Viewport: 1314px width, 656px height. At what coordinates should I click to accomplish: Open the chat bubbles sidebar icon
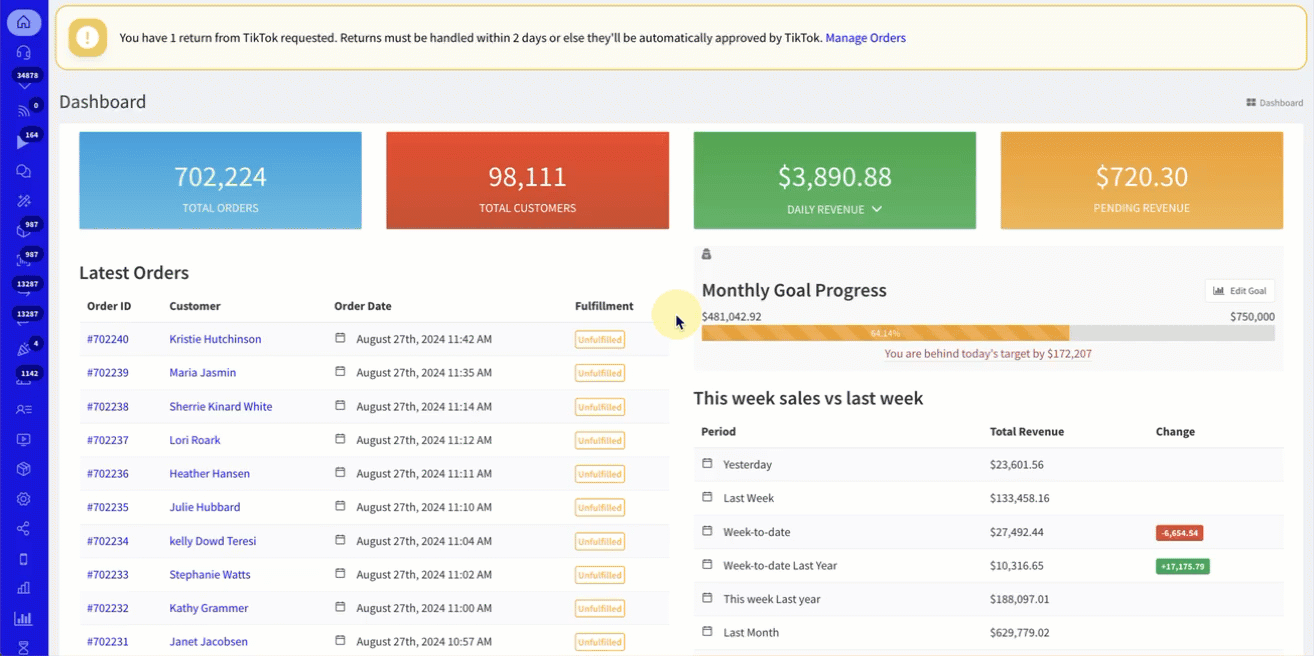point(24,171)
